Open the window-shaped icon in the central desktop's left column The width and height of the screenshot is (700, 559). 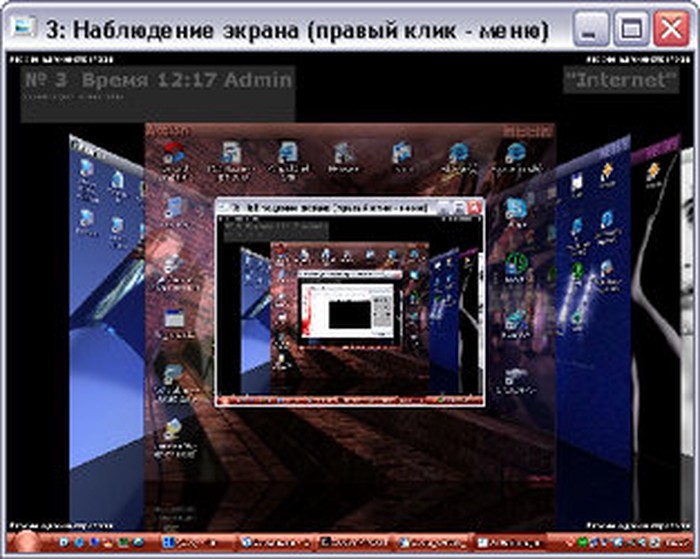(x=174, y=319)
